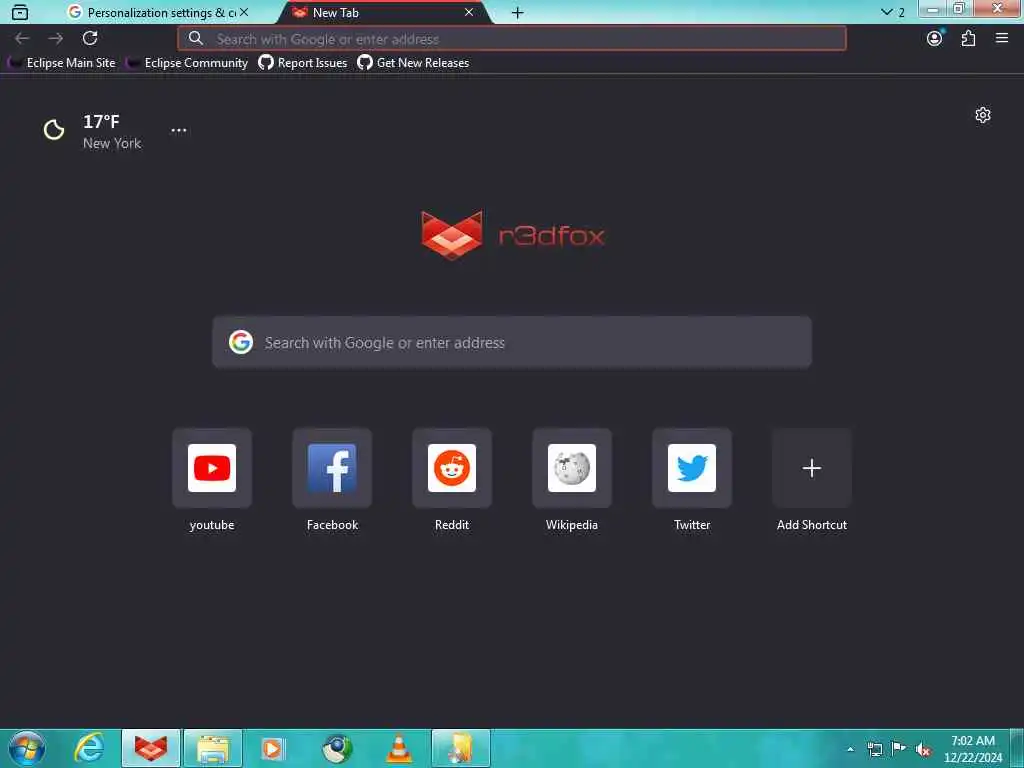Select r3dfox taskbar button

click(x=151, y=748)
